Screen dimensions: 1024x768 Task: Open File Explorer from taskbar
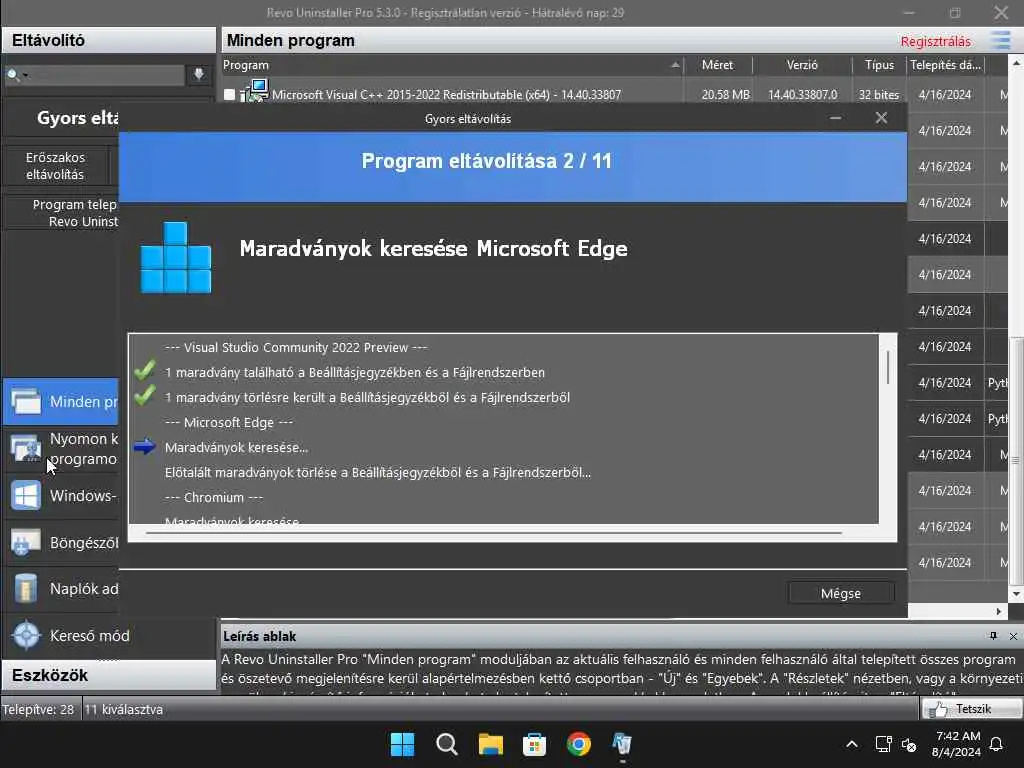(x=490, y=744)
